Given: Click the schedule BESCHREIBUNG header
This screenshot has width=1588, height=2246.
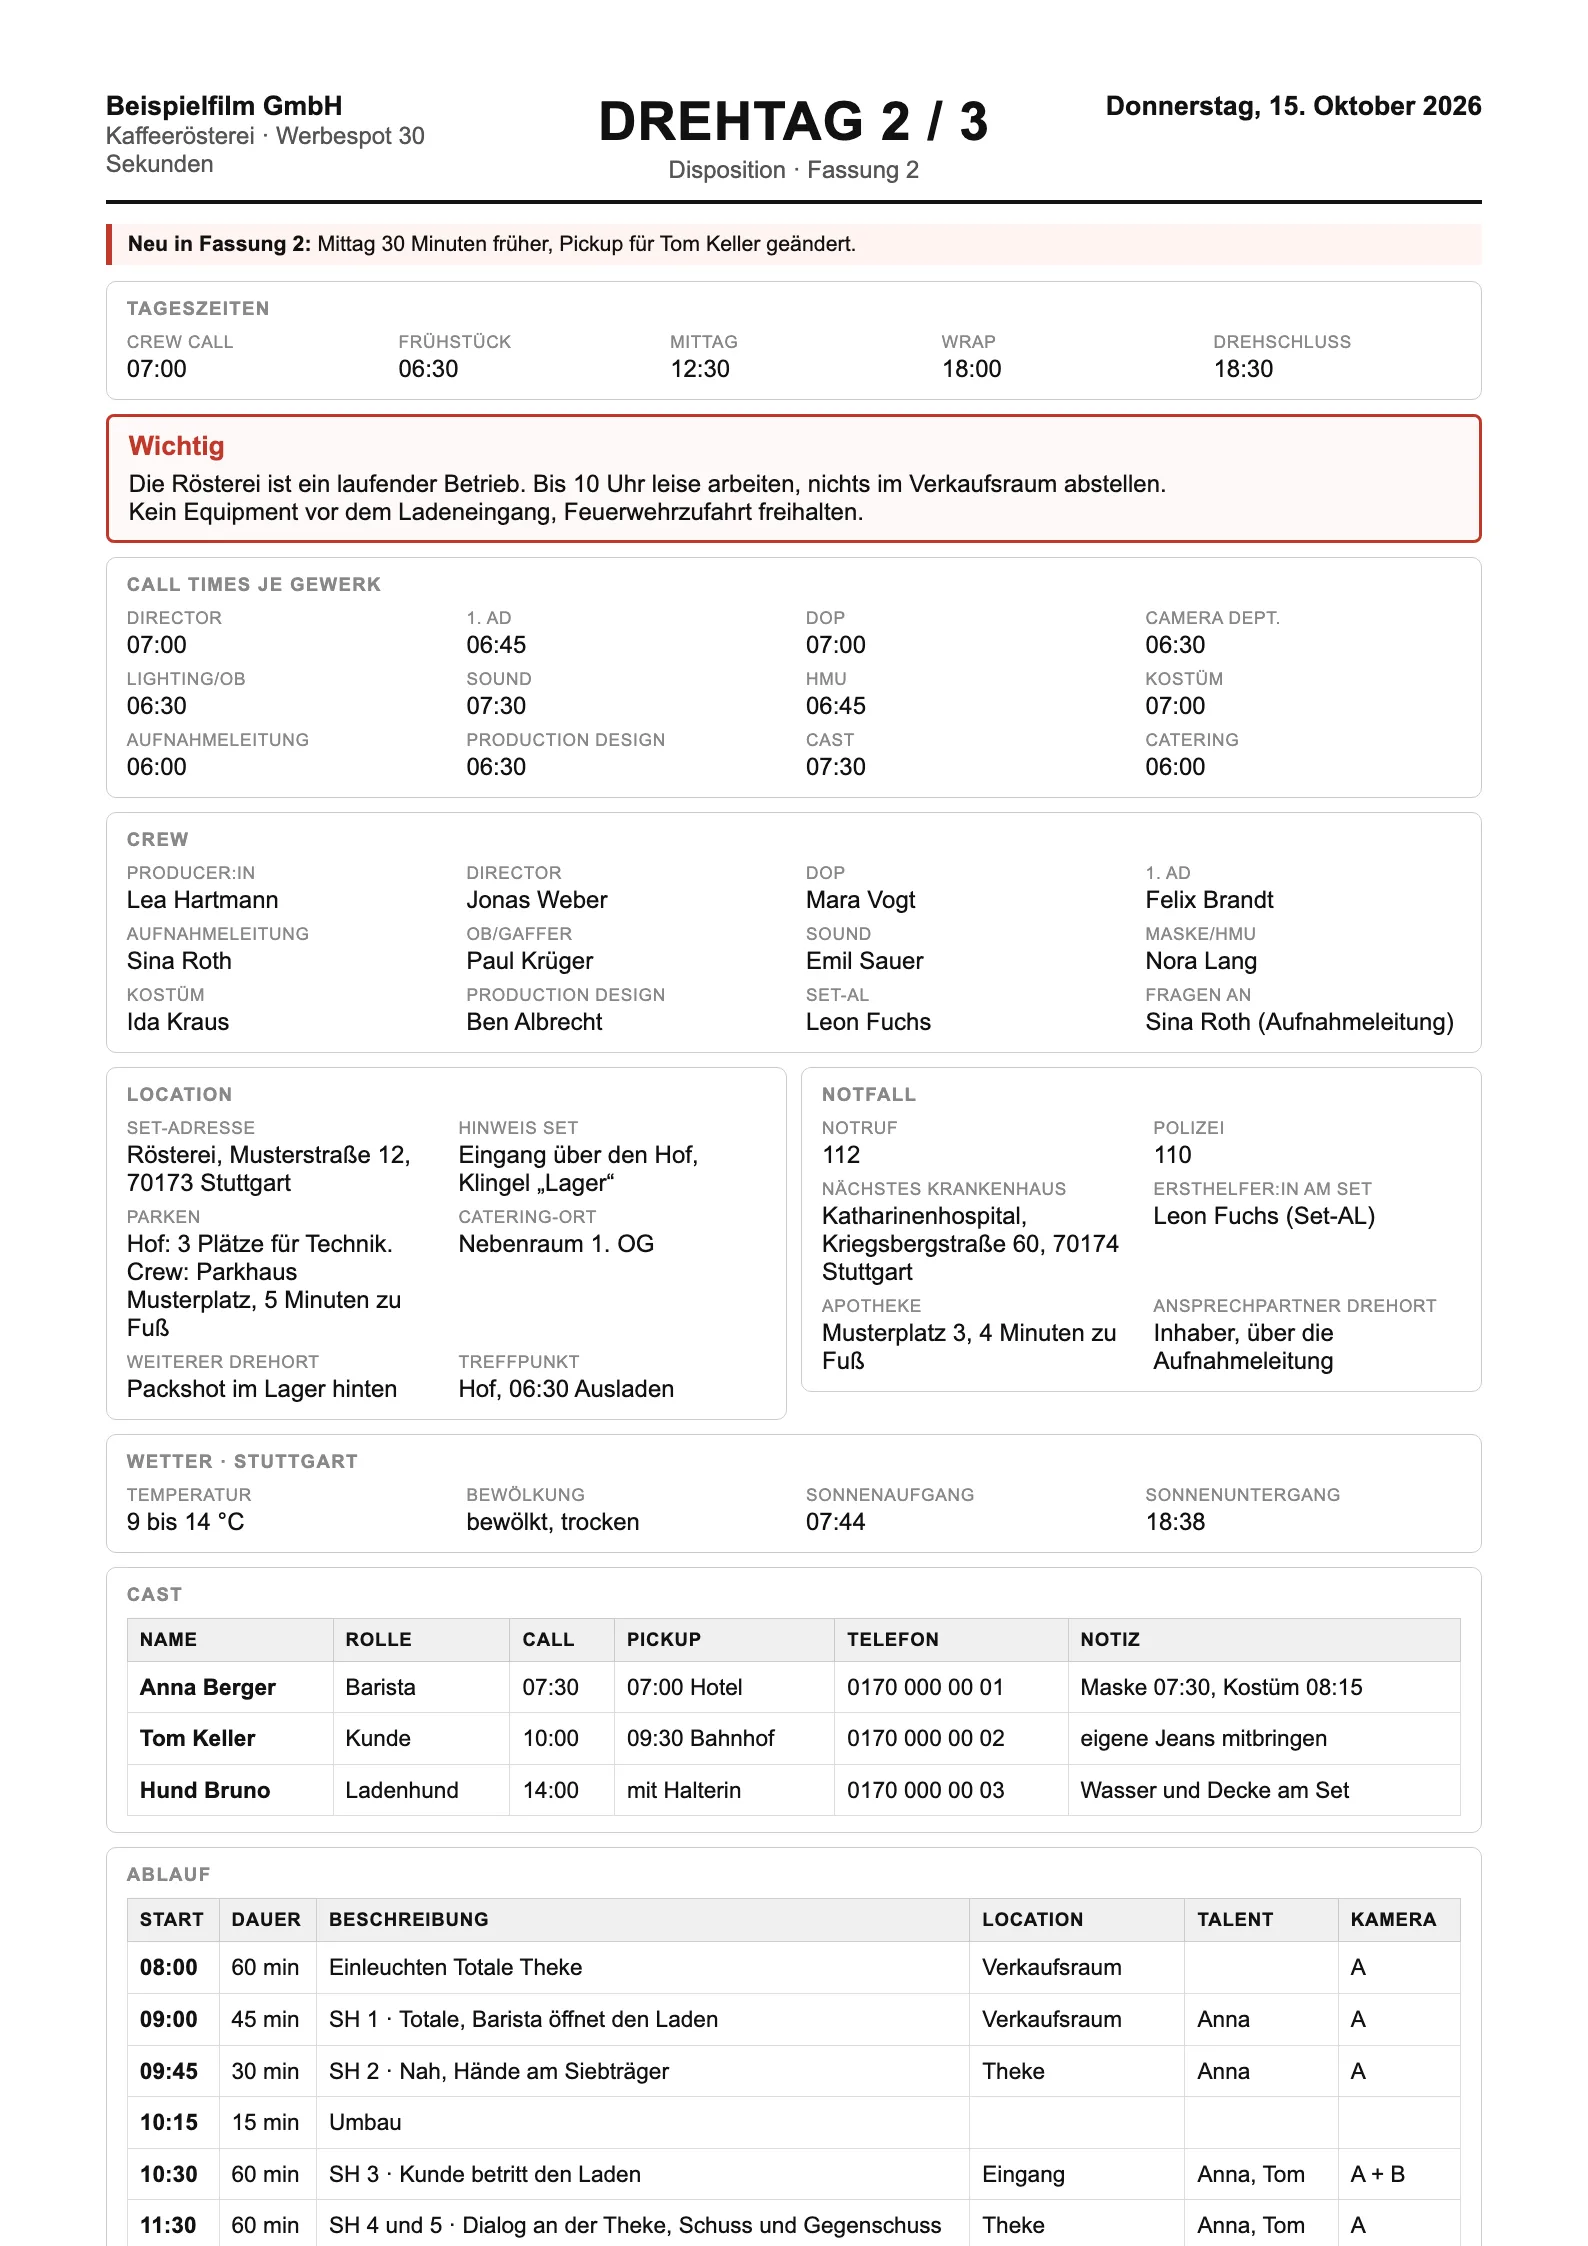Looking at the screenshot, I should pyautogui.click(x=409, y=1920).
